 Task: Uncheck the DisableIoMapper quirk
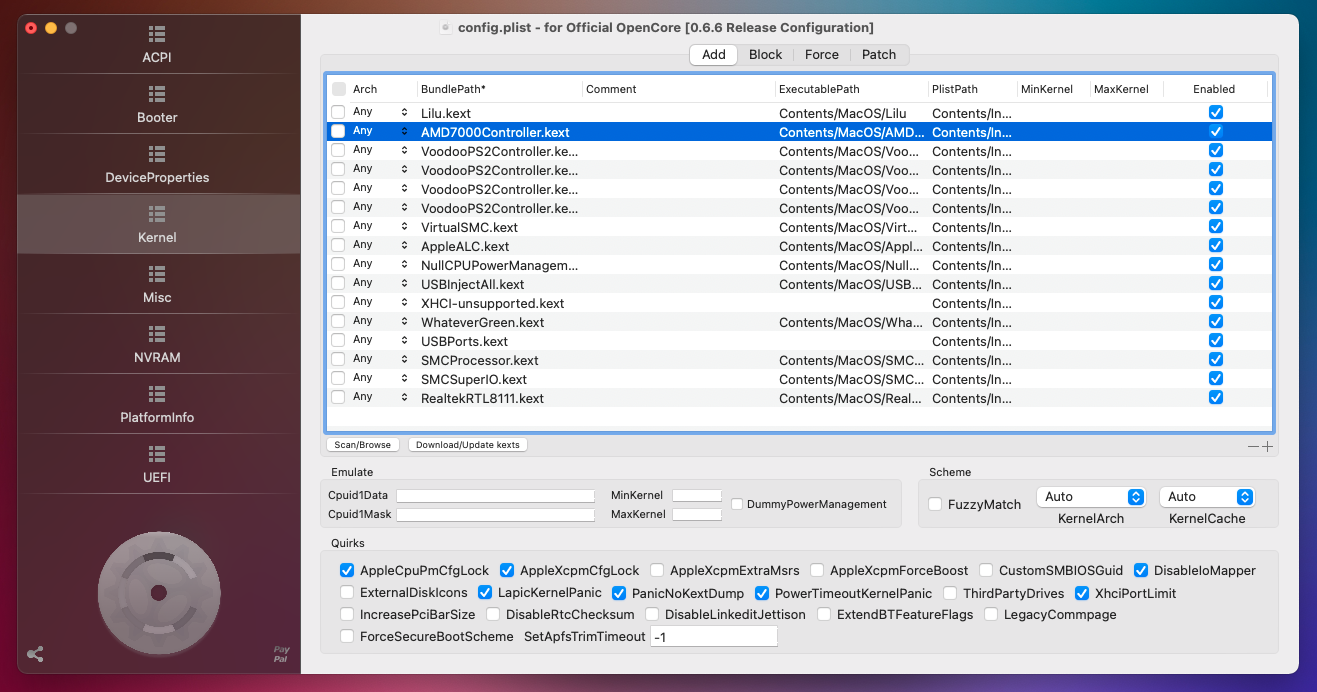[1141, 571]
